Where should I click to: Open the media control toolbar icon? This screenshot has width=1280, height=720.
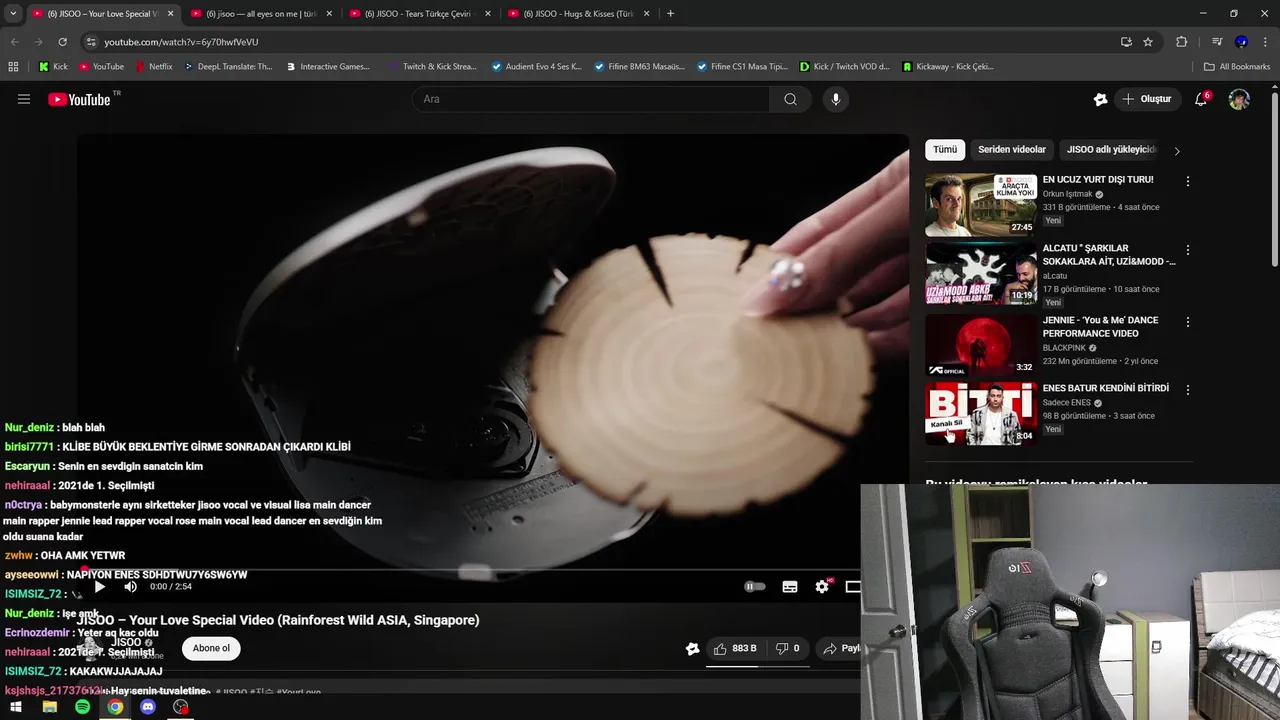[1216, 42]
